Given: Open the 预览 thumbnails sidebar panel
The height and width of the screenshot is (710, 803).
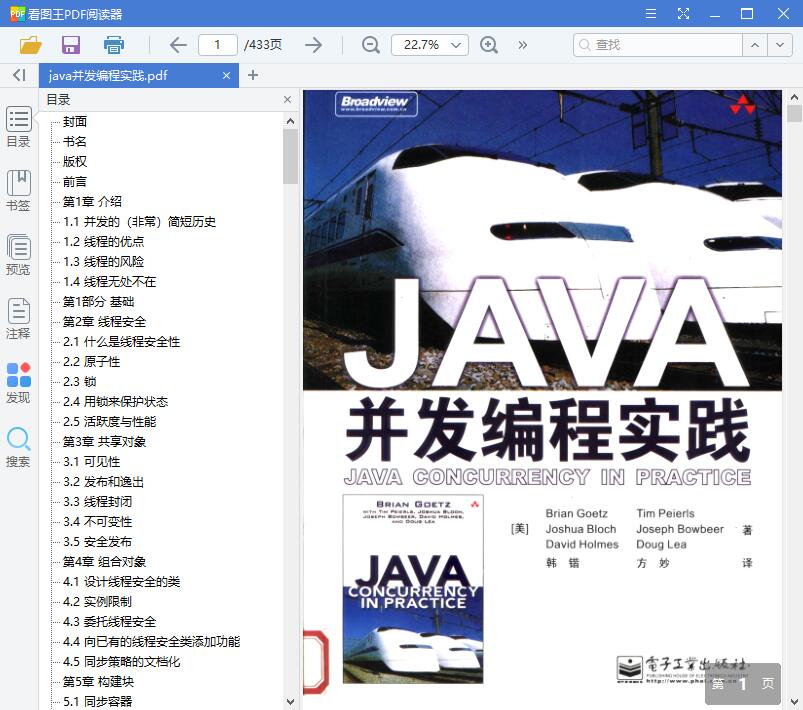Looking at the screenshot, I should [18, 255].
